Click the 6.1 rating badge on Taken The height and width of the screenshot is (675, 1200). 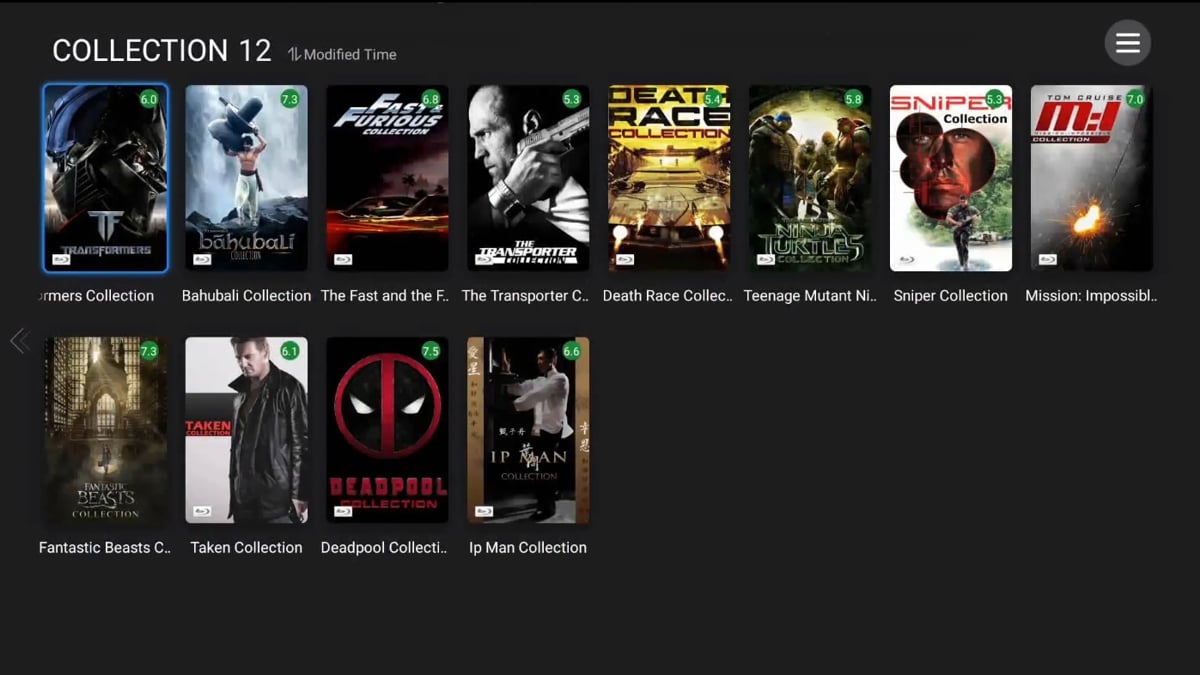point(290,351)
